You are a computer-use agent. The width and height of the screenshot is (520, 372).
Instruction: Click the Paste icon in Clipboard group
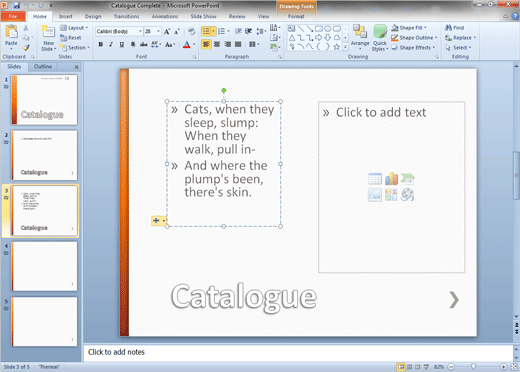click(11, 32)
